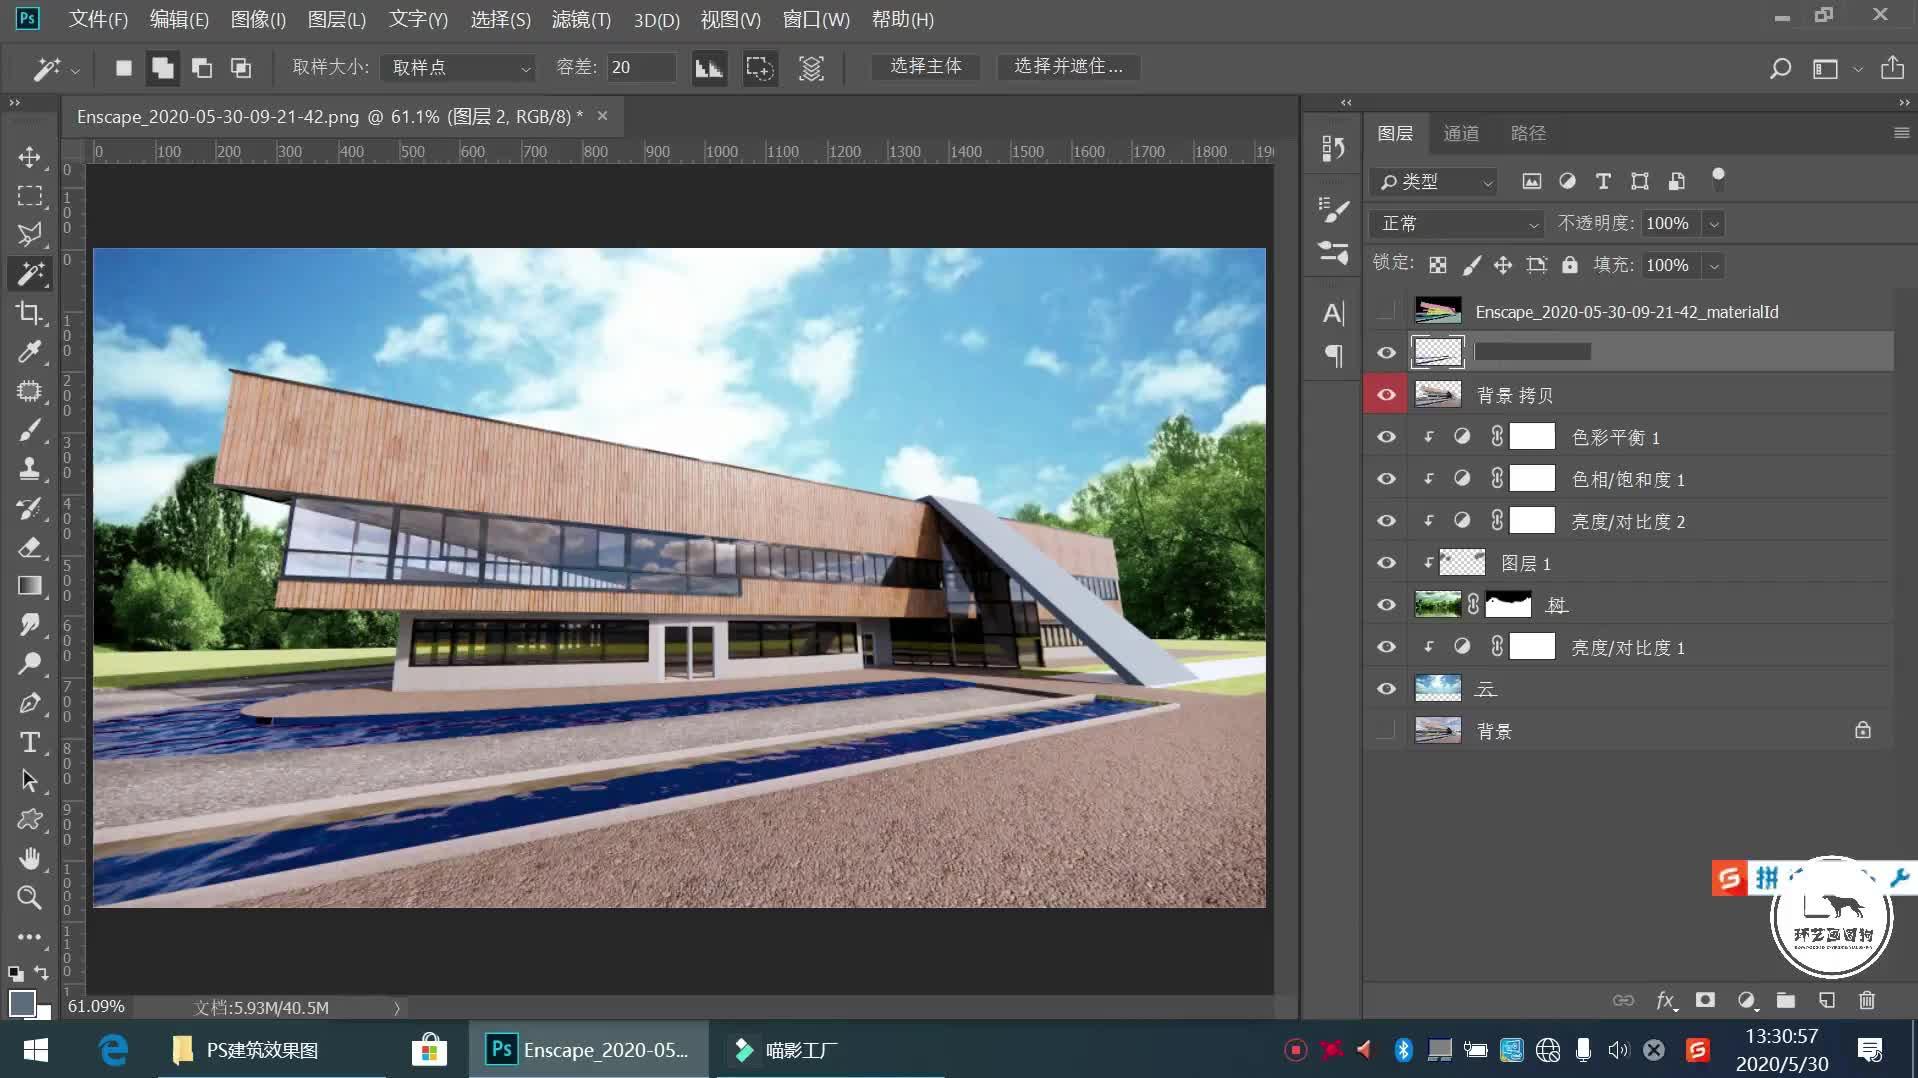The image size is (1918, 1078).
Task: Open the 滤镜(T) menu
Action: (581, 19)
